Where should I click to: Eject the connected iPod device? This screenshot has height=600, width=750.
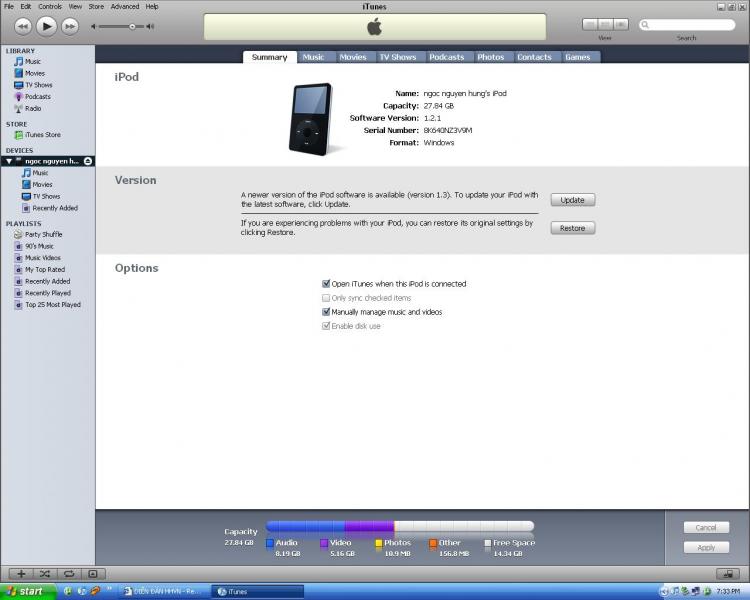pyautogui.click(x=88, y=160)
